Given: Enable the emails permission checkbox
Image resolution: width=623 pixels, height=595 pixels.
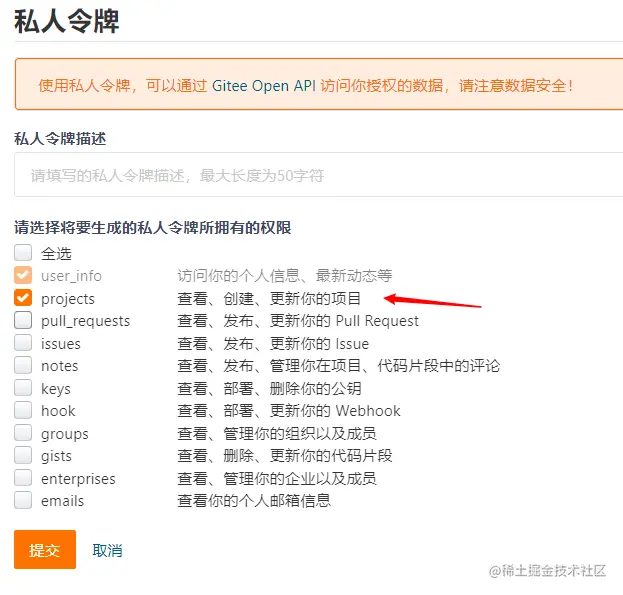Looking at the screenshot, I should click(x=23, y=500).
